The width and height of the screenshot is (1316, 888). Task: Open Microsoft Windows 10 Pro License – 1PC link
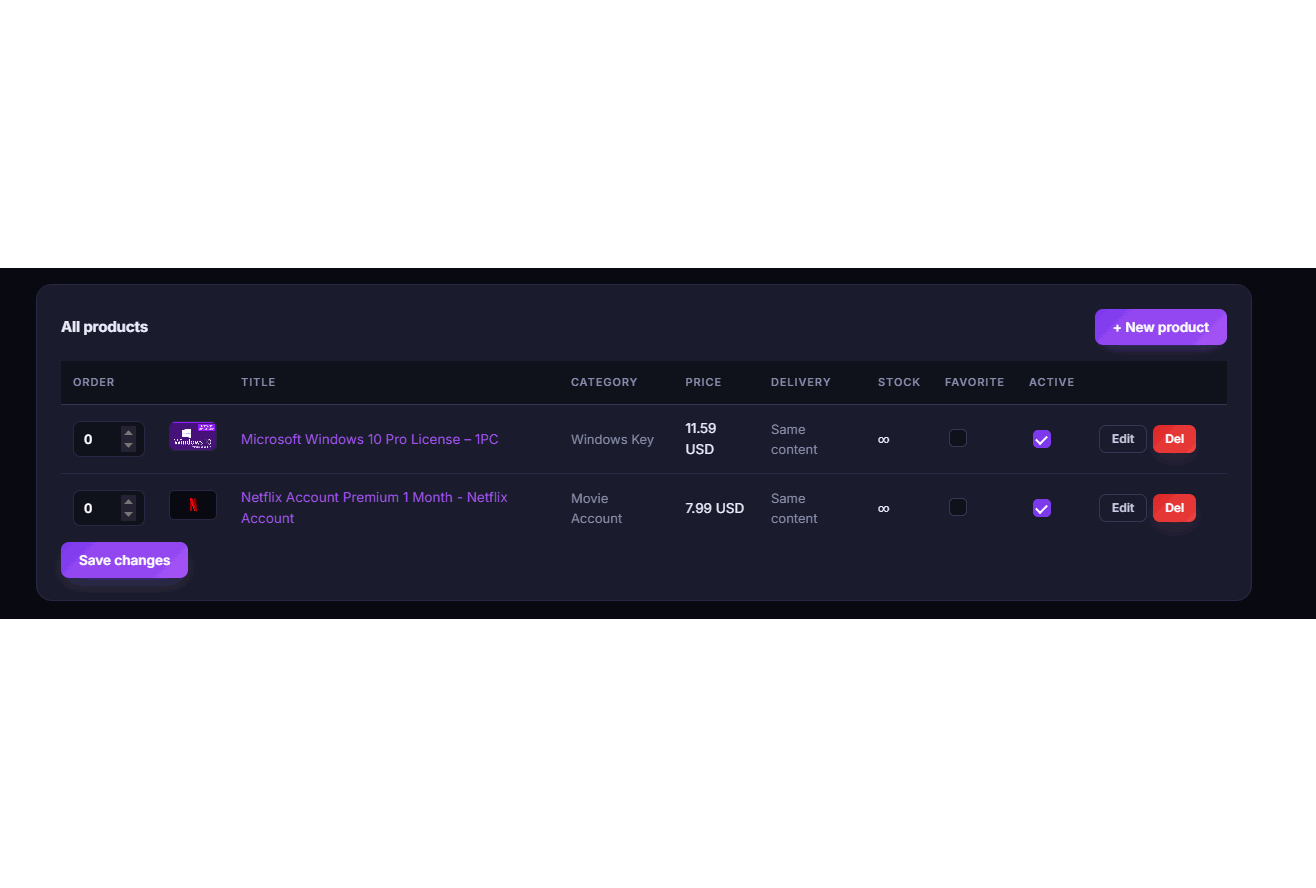[370, 439]
